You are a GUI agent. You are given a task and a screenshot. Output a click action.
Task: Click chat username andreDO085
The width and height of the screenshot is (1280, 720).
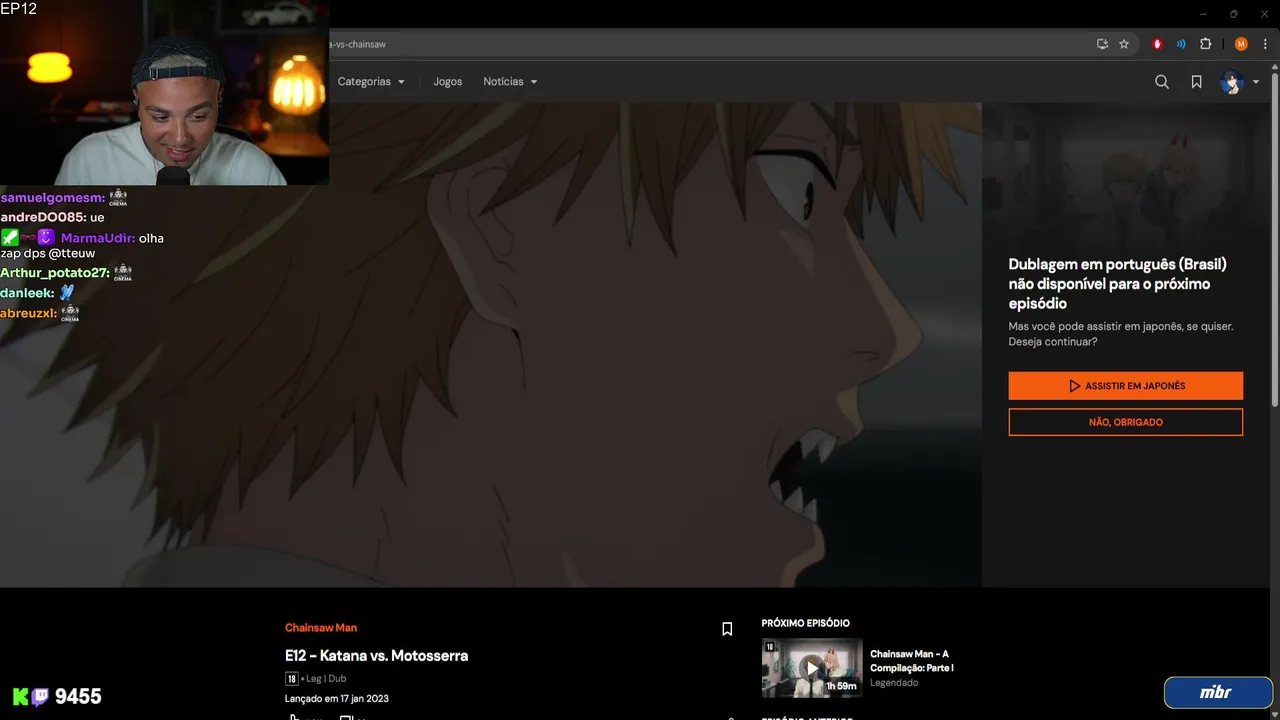43,217
